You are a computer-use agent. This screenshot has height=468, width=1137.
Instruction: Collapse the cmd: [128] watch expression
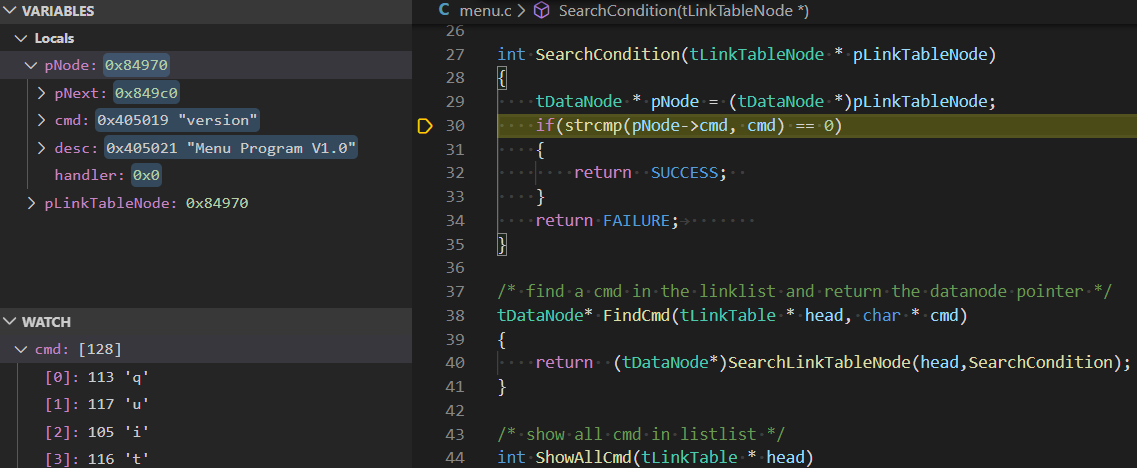pyautogui.click(x=20, y=350)
